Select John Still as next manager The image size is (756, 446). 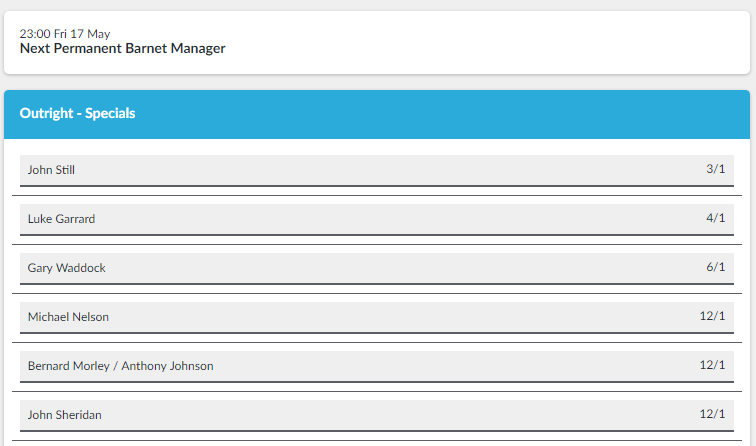[51, 170]
